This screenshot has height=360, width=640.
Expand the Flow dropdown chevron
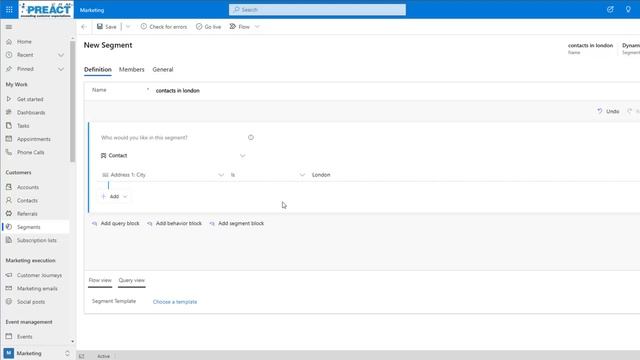tap(257, 27)
